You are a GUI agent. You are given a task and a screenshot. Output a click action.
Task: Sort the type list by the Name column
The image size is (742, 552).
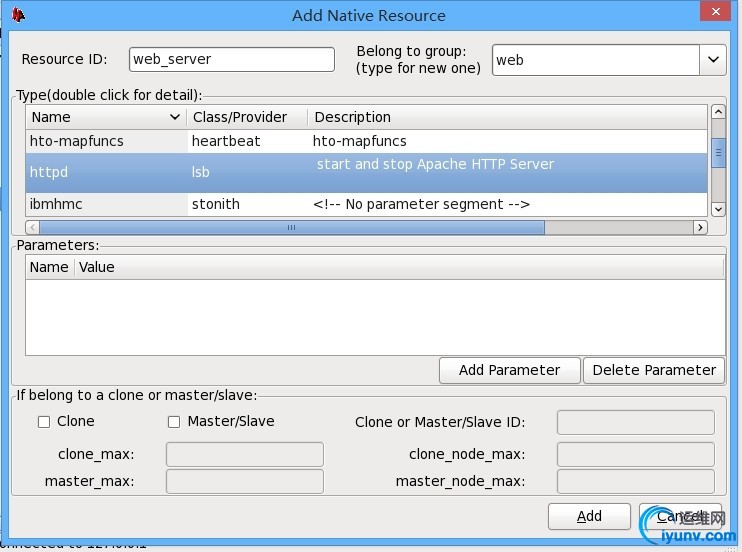coord(105,117)
